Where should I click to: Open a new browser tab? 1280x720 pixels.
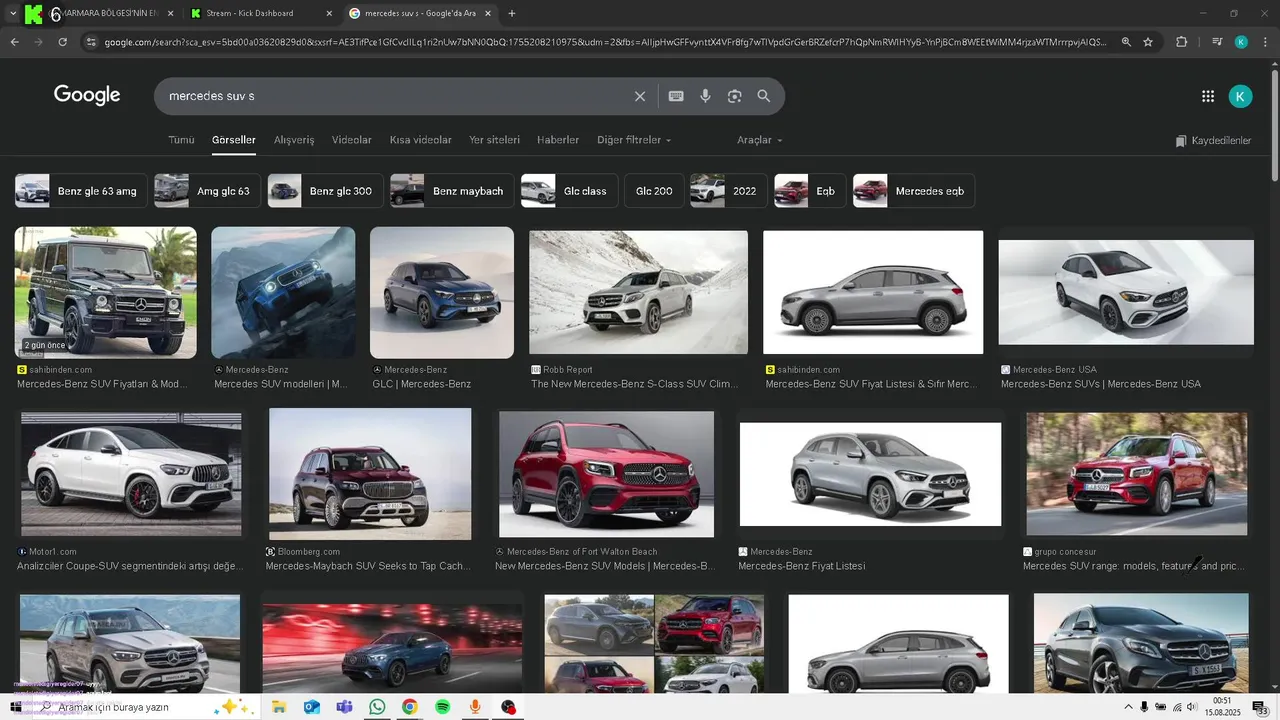512,13
